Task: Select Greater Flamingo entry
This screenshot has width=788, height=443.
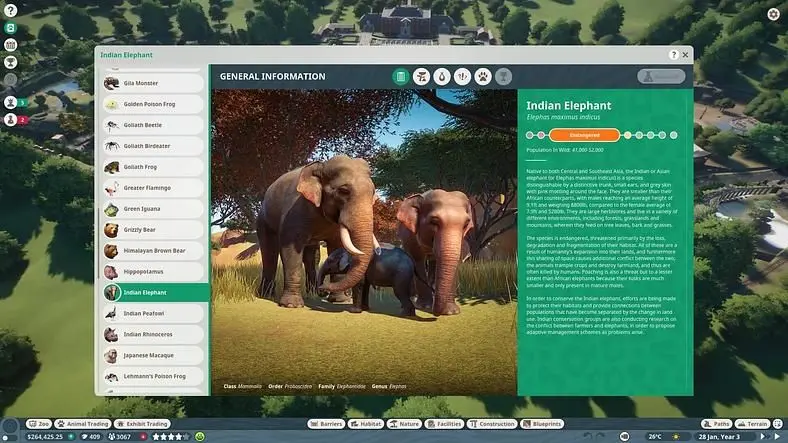Action: coord(153,188)
